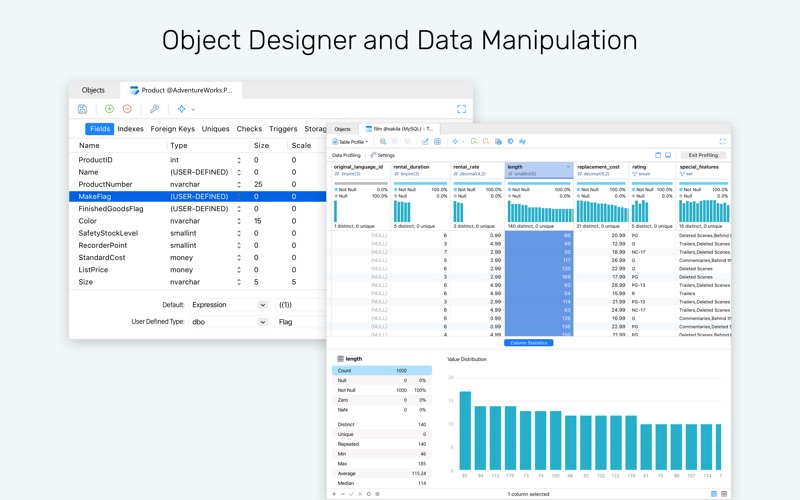Click the pencil edit icon in film toolbar
This screenshot has height=500, width=800.
425,141
